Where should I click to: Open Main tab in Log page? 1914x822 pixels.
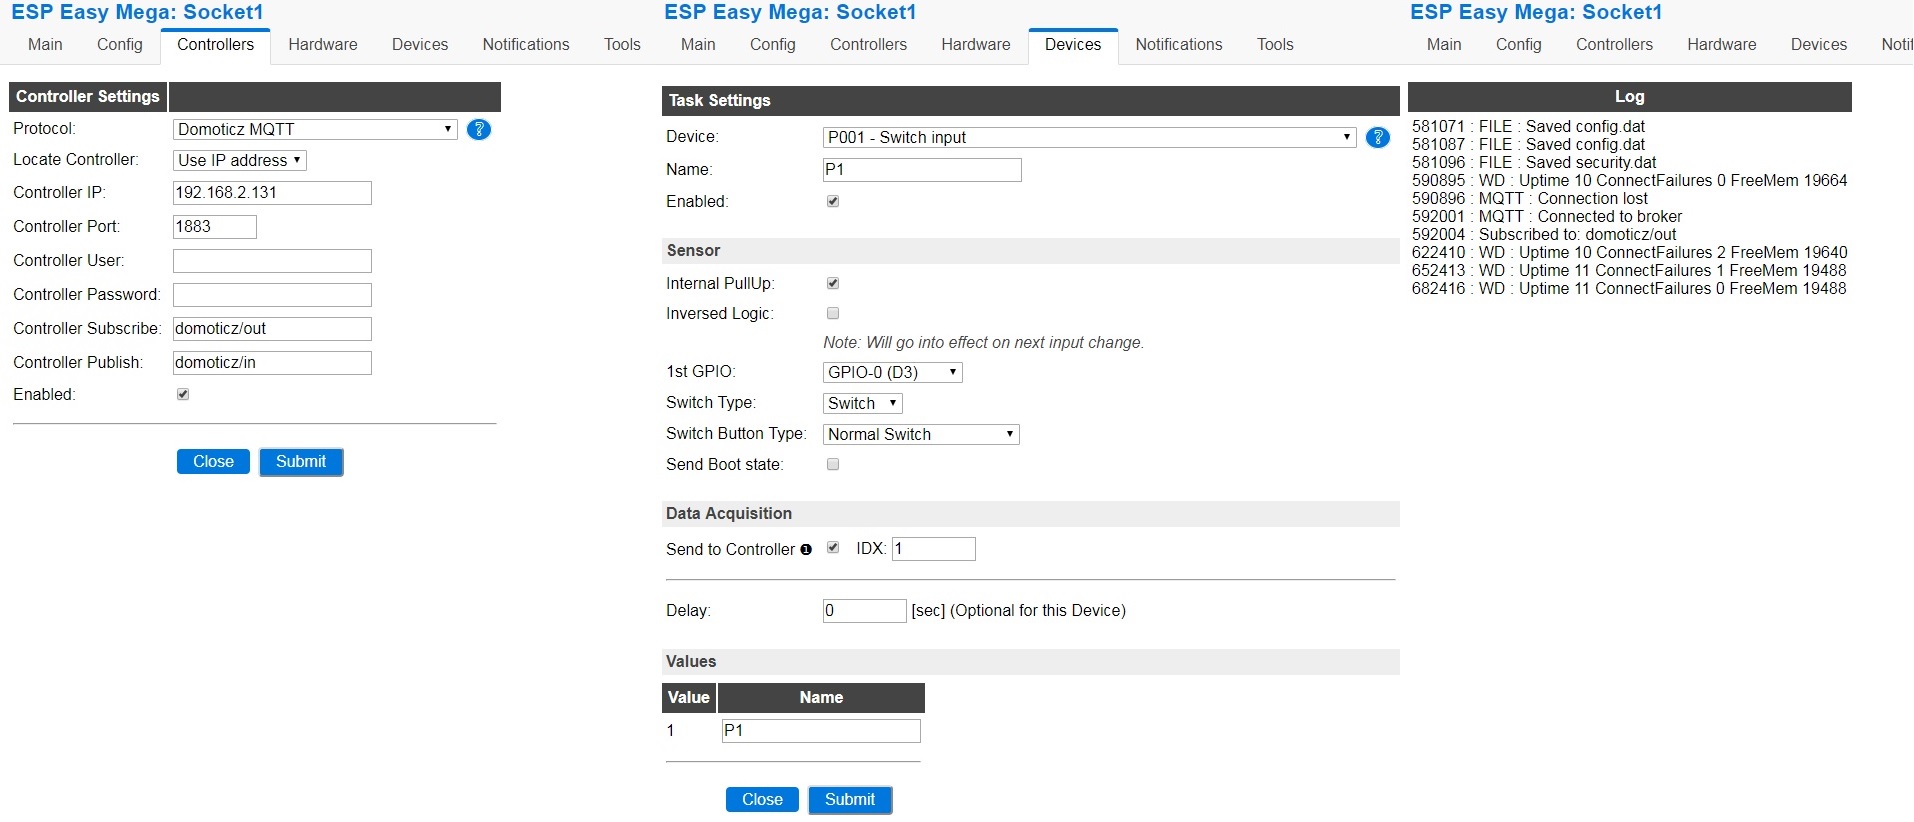tap(1444, 44)
